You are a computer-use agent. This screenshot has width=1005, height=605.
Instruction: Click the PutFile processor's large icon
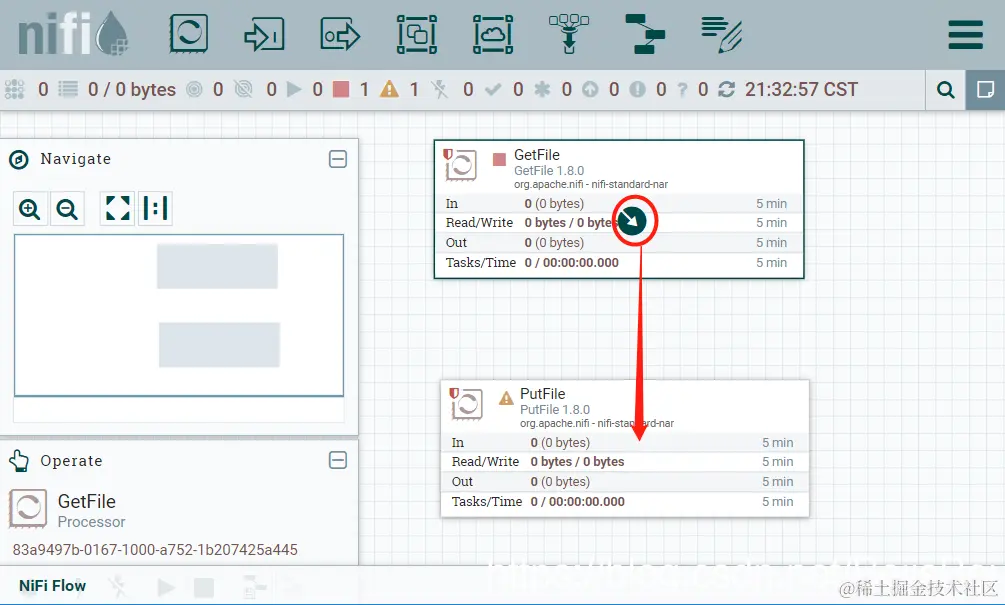pyautogui.click(x=467, y=404)
